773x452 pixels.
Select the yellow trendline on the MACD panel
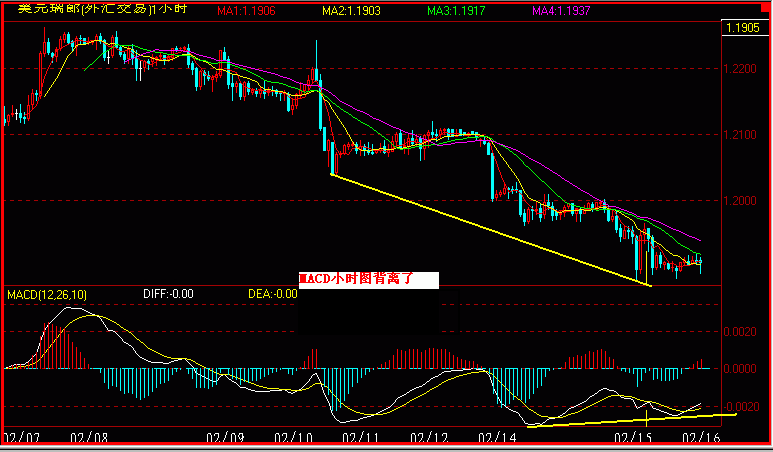pyautogui.click(x=630, y=420)
